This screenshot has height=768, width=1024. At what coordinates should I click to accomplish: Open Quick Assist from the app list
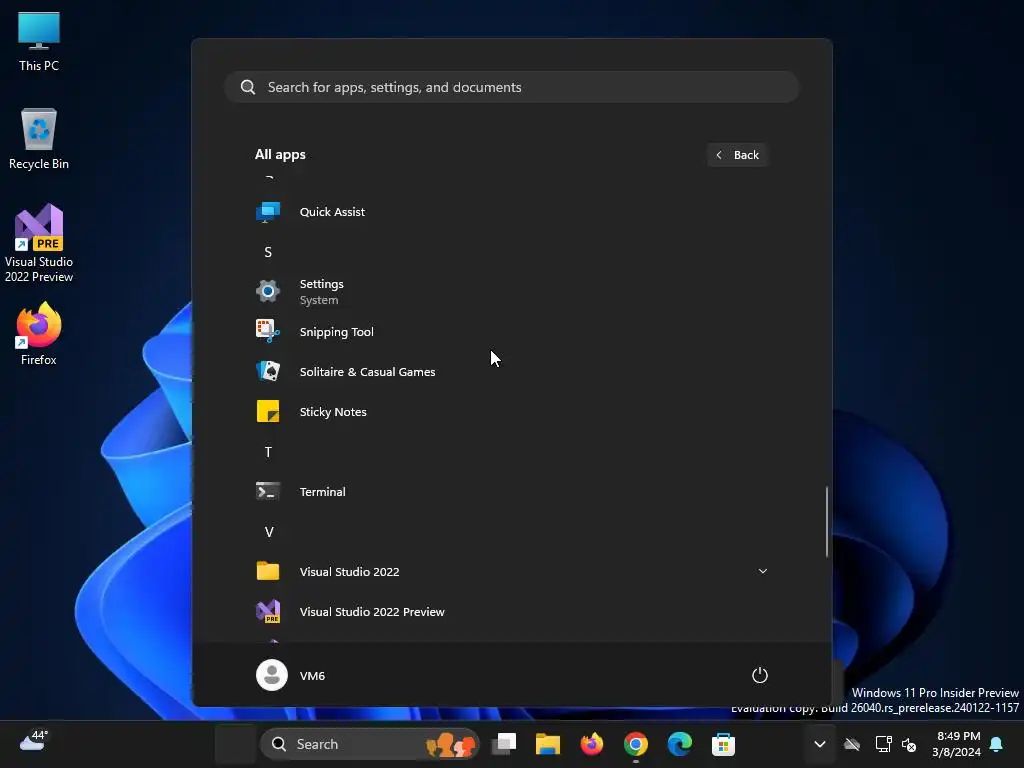point(511,212)
